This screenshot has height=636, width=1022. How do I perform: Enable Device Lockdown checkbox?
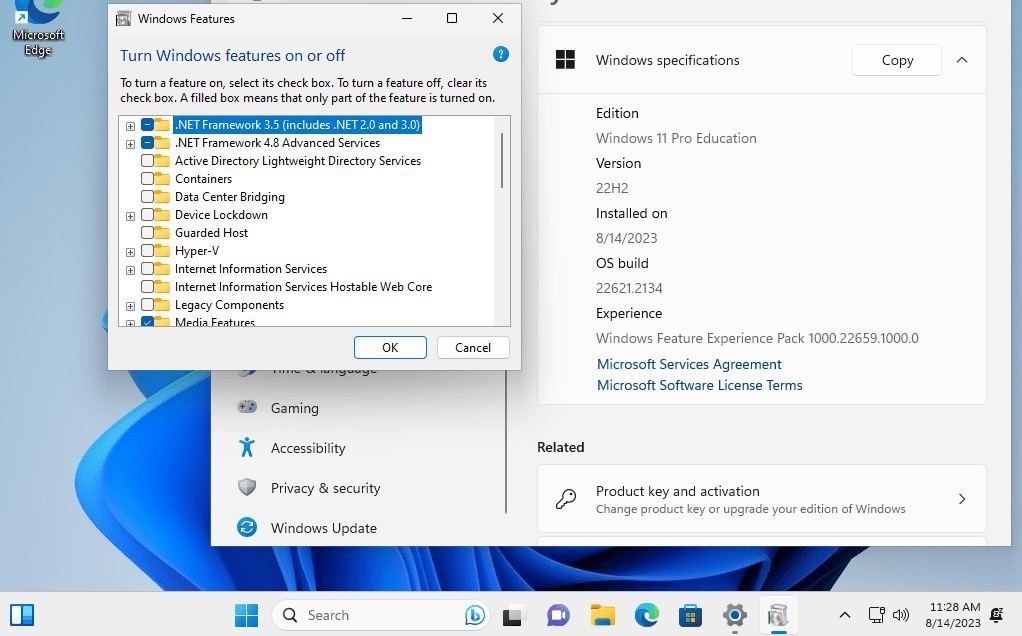(x=147, y=214)
